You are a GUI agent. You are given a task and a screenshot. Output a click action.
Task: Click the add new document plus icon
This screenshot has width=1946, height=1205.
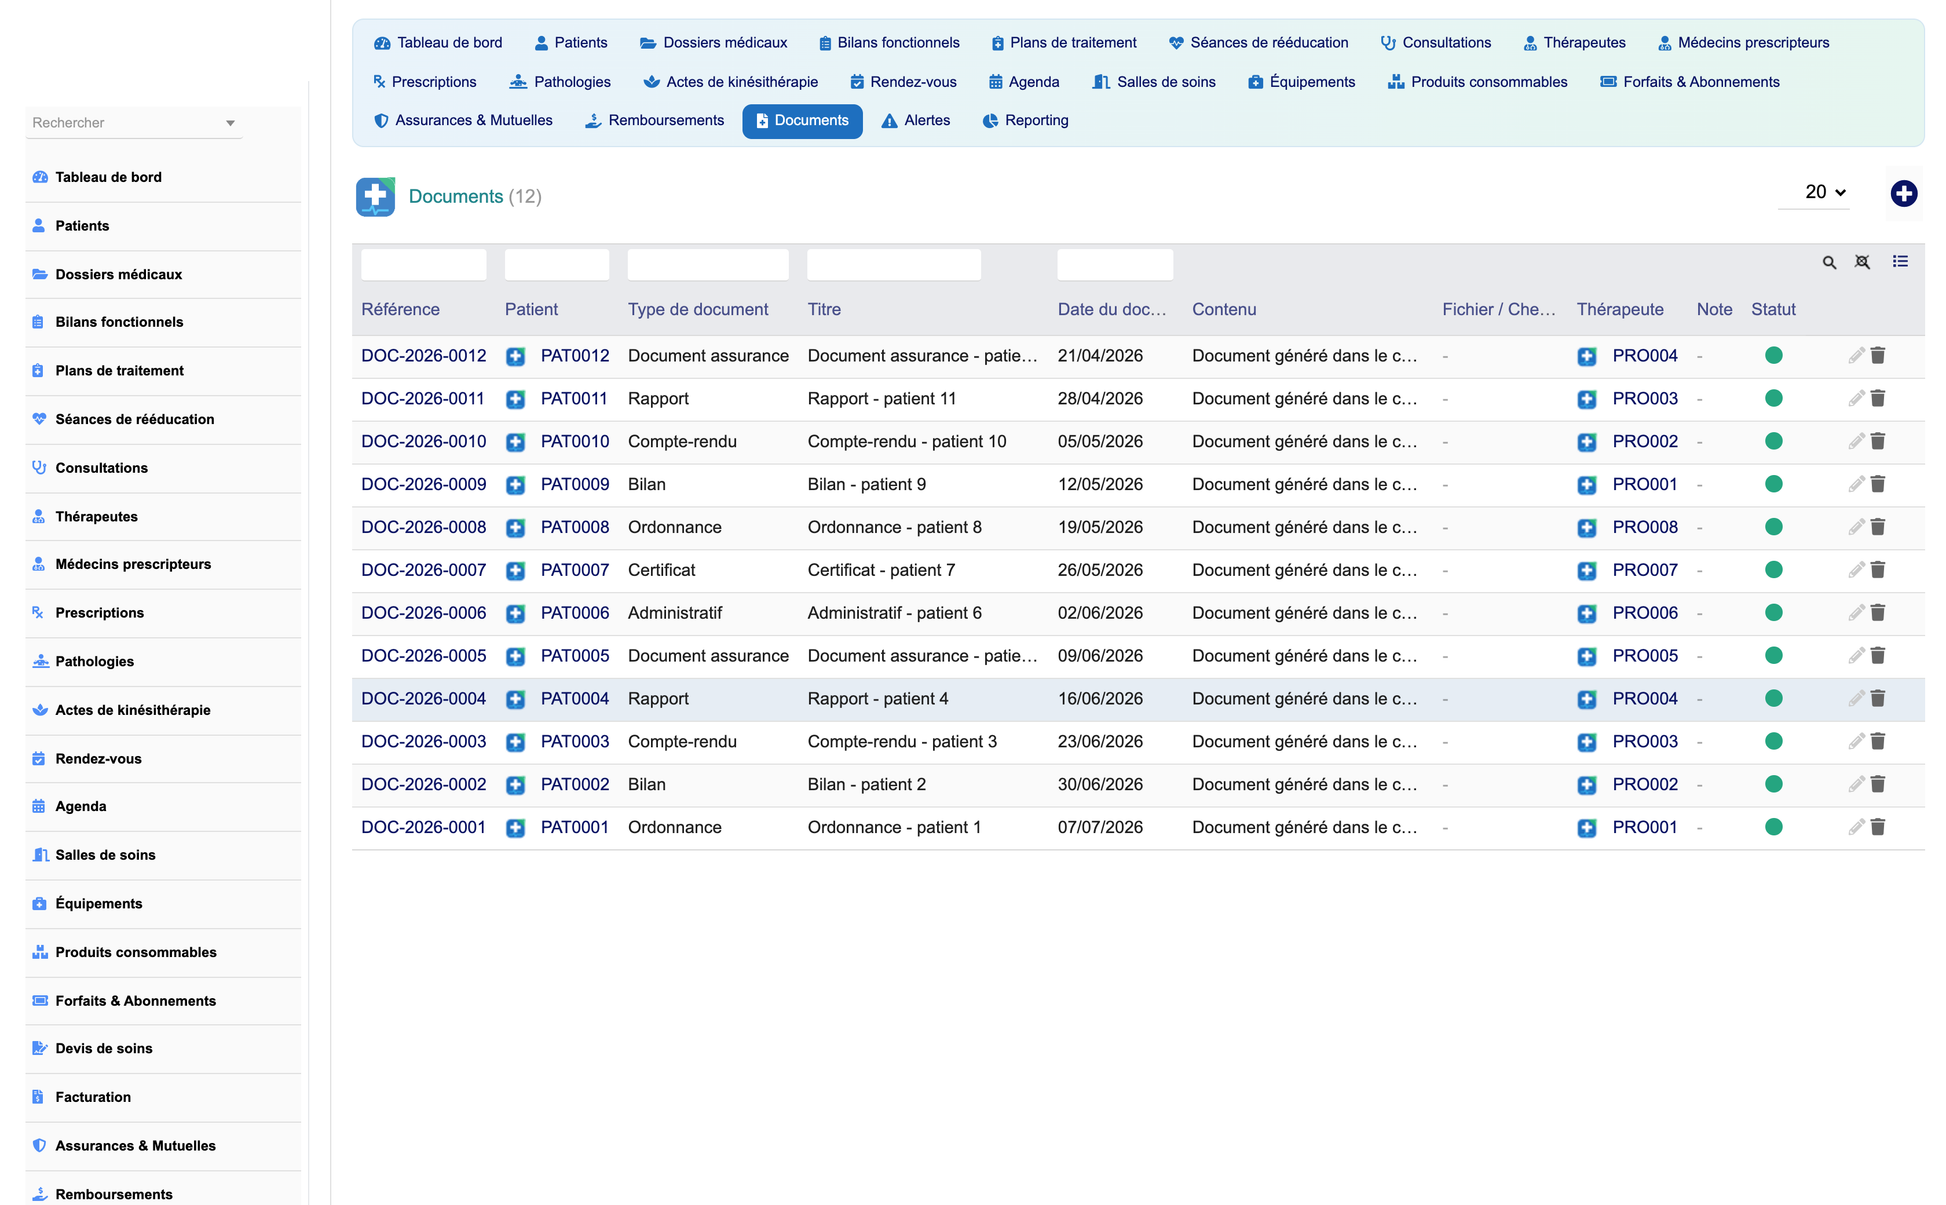(1903, 193)
